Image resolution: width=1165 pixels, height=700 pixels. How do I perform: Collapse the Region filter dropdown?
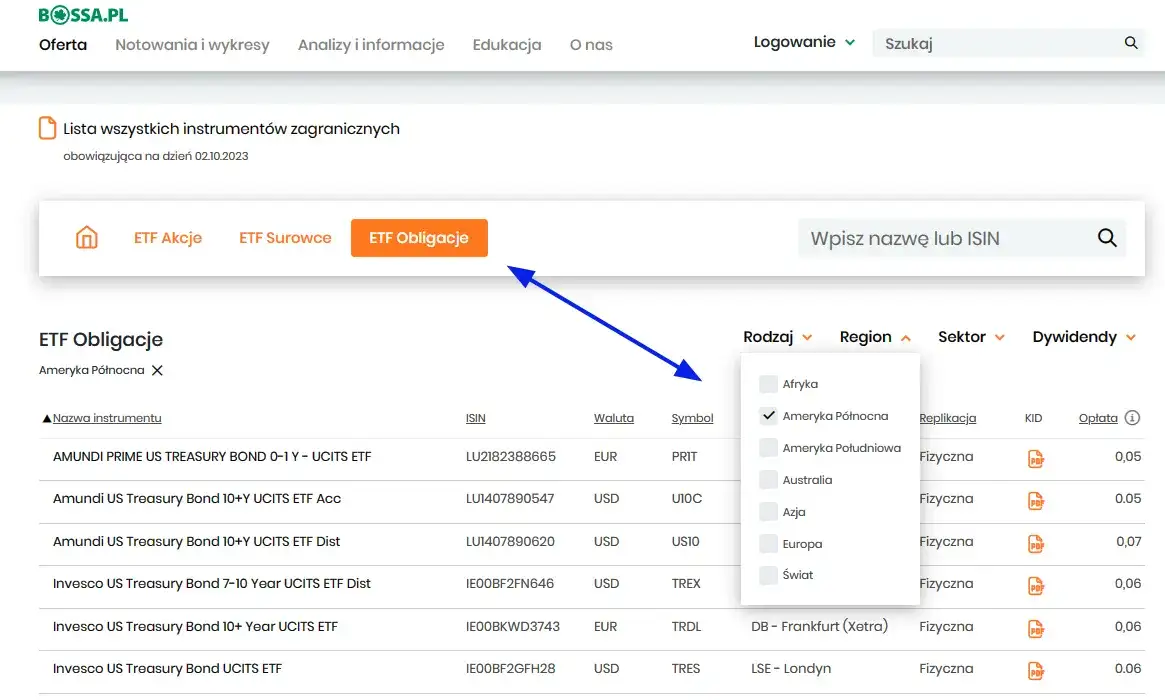(875, 337)
